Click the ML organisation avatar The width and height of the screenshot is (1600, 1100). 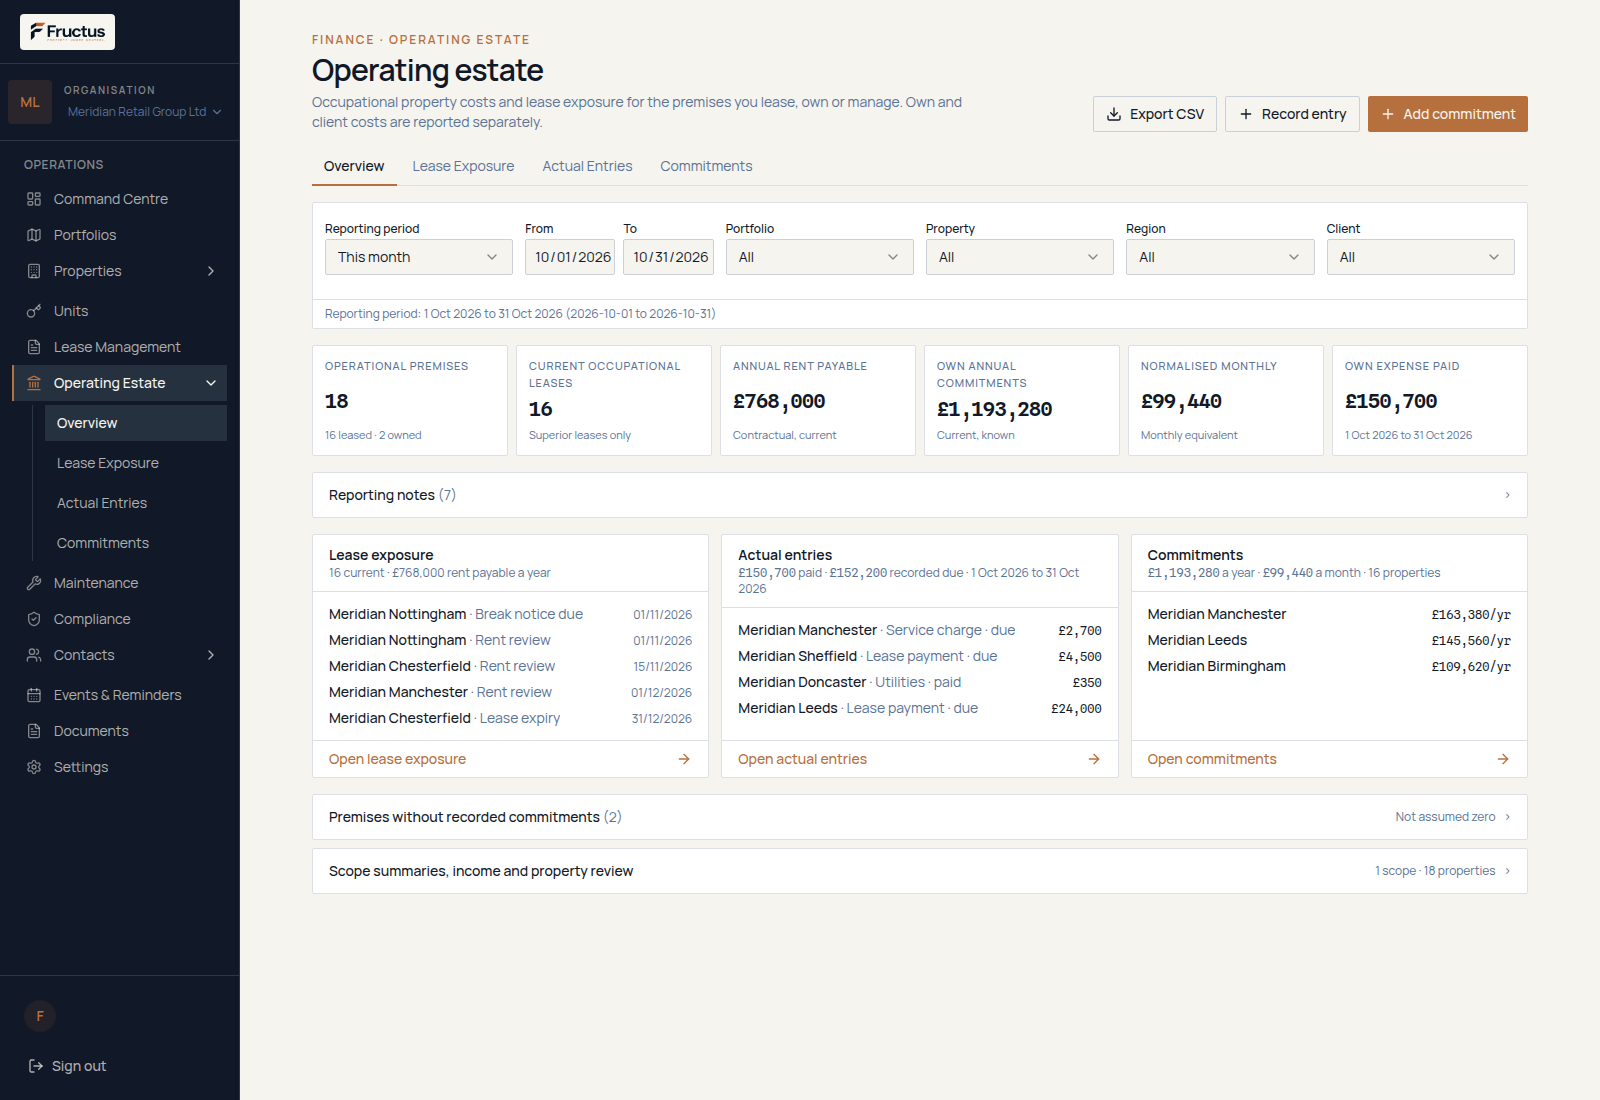(30, 102)
